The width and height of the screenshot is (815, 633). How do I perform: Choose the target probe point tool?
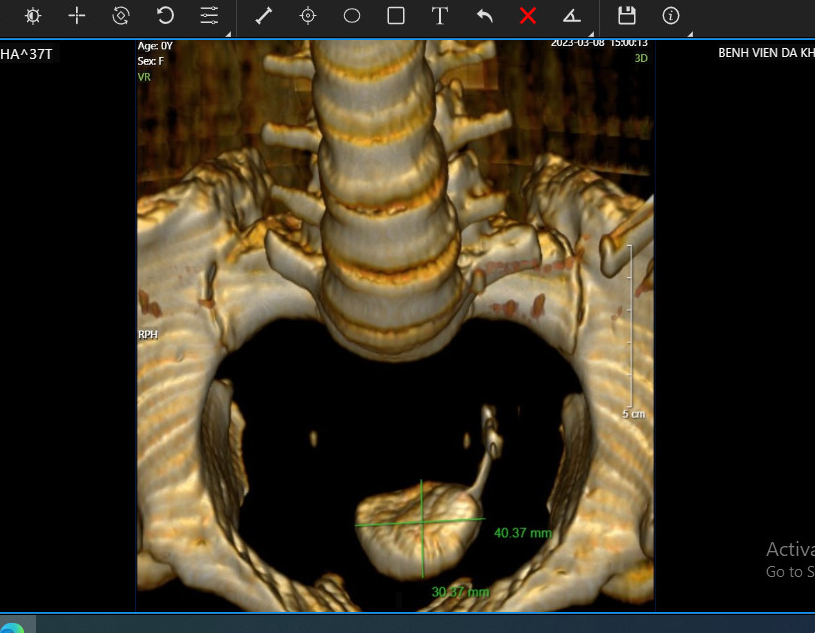pyautogui.click(x=308, y=16)
